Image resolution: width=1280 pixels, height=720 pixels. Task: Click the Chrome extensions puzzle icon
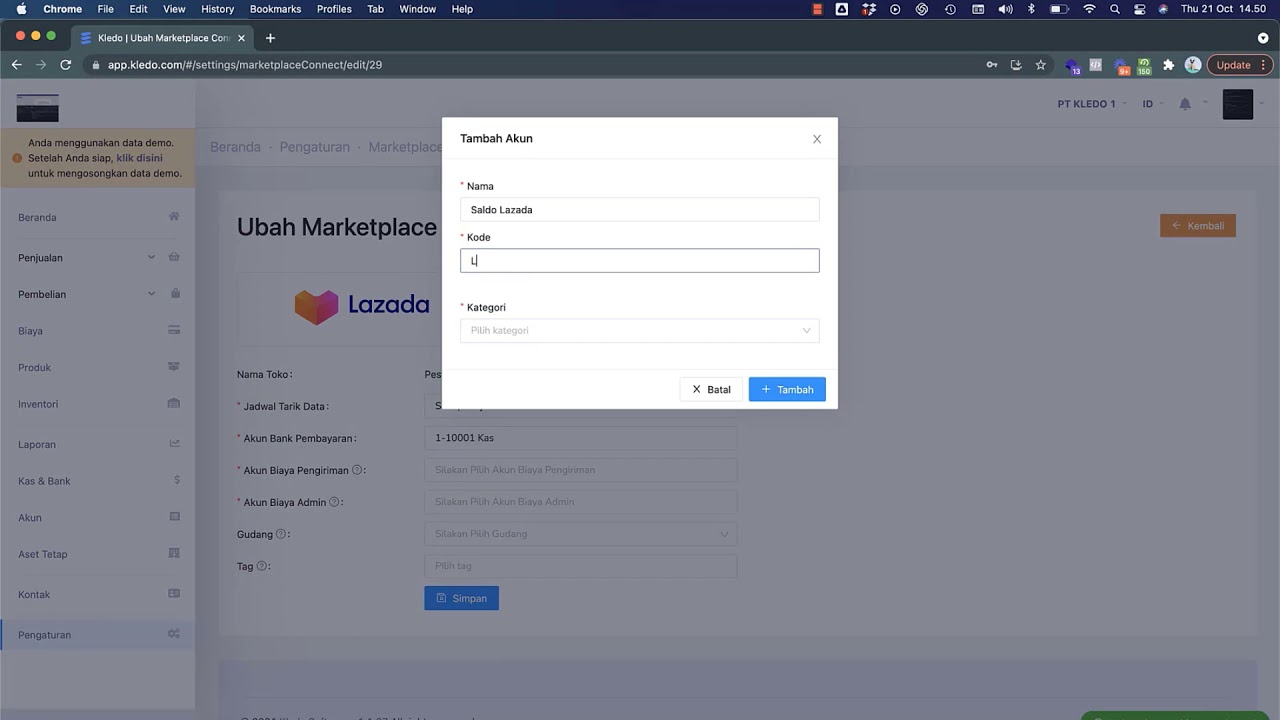tap(1168, 65)
